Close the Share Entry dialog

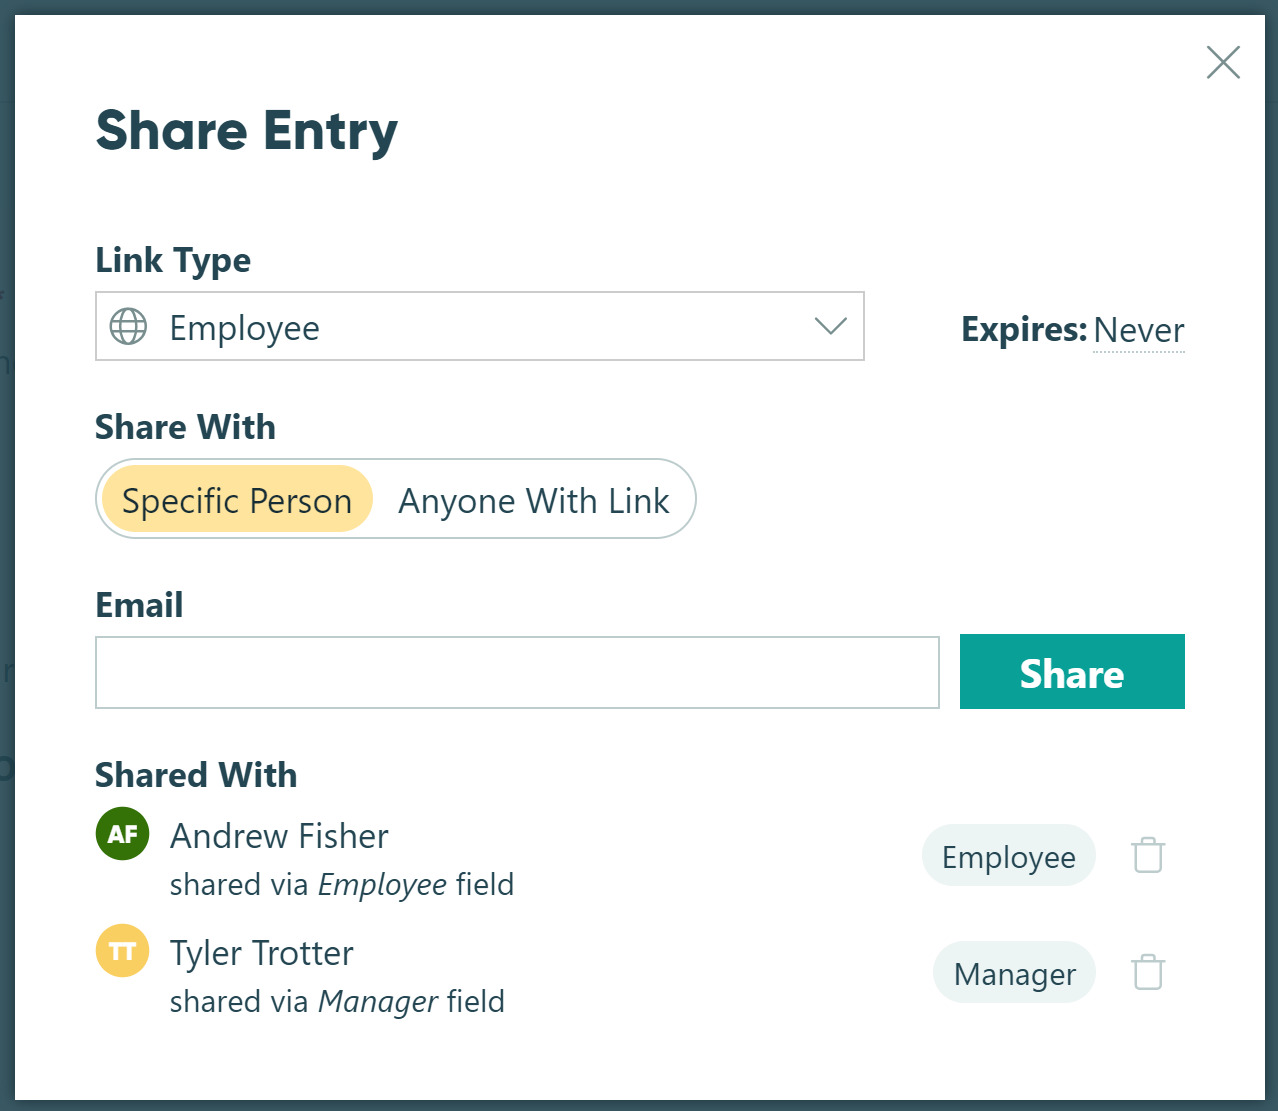coord(1223,62)
